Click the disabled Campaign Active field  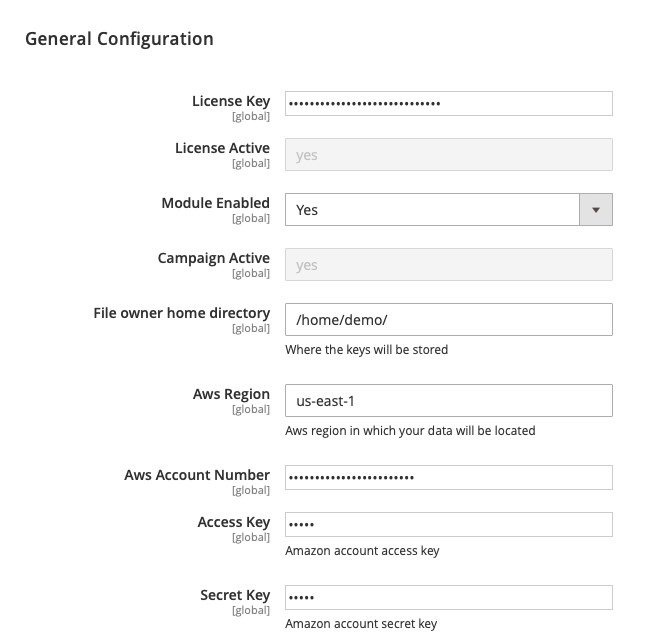point(448,265)
